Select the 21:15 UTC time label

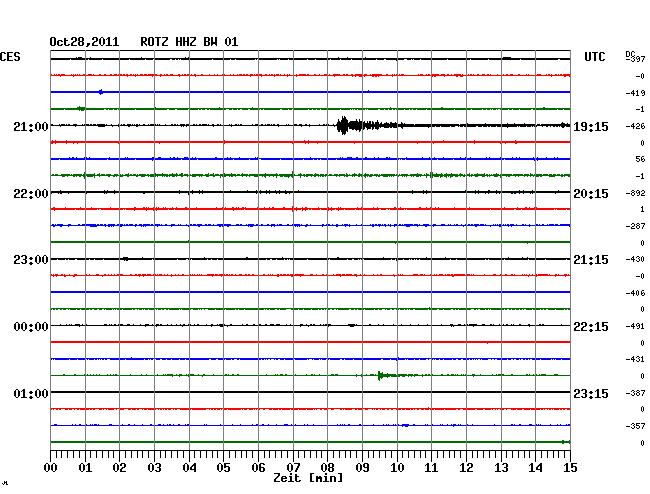coord(591,260)
